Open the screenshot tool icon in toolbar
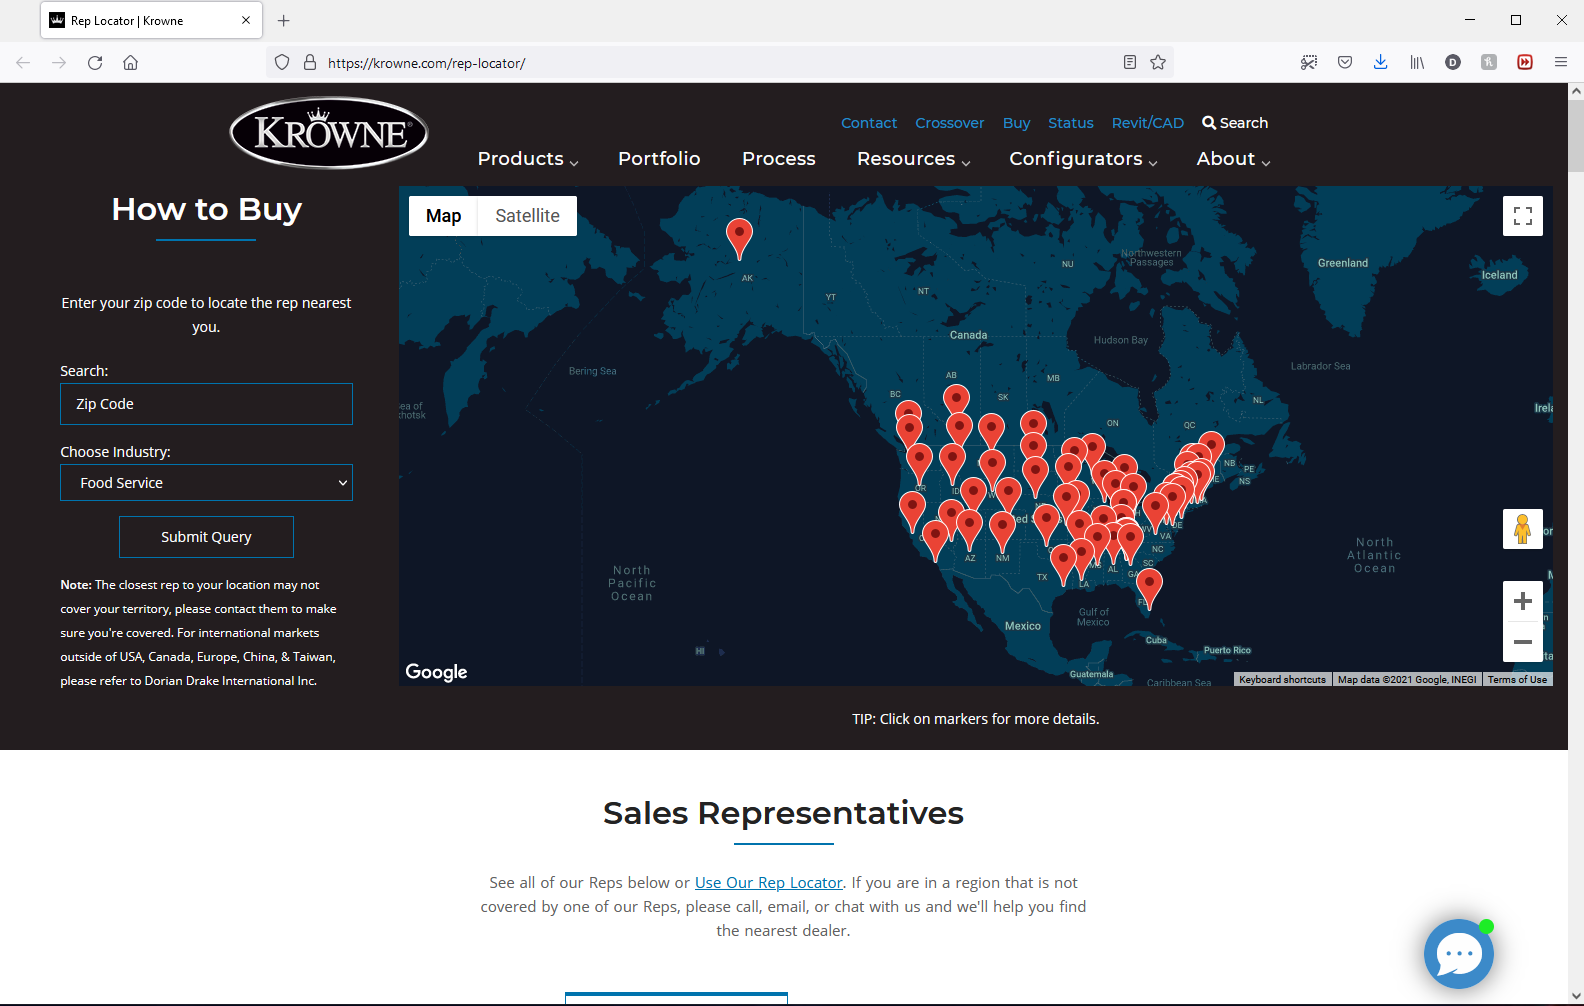Screen dimensions: 1584x1006 click(1309, 62)
